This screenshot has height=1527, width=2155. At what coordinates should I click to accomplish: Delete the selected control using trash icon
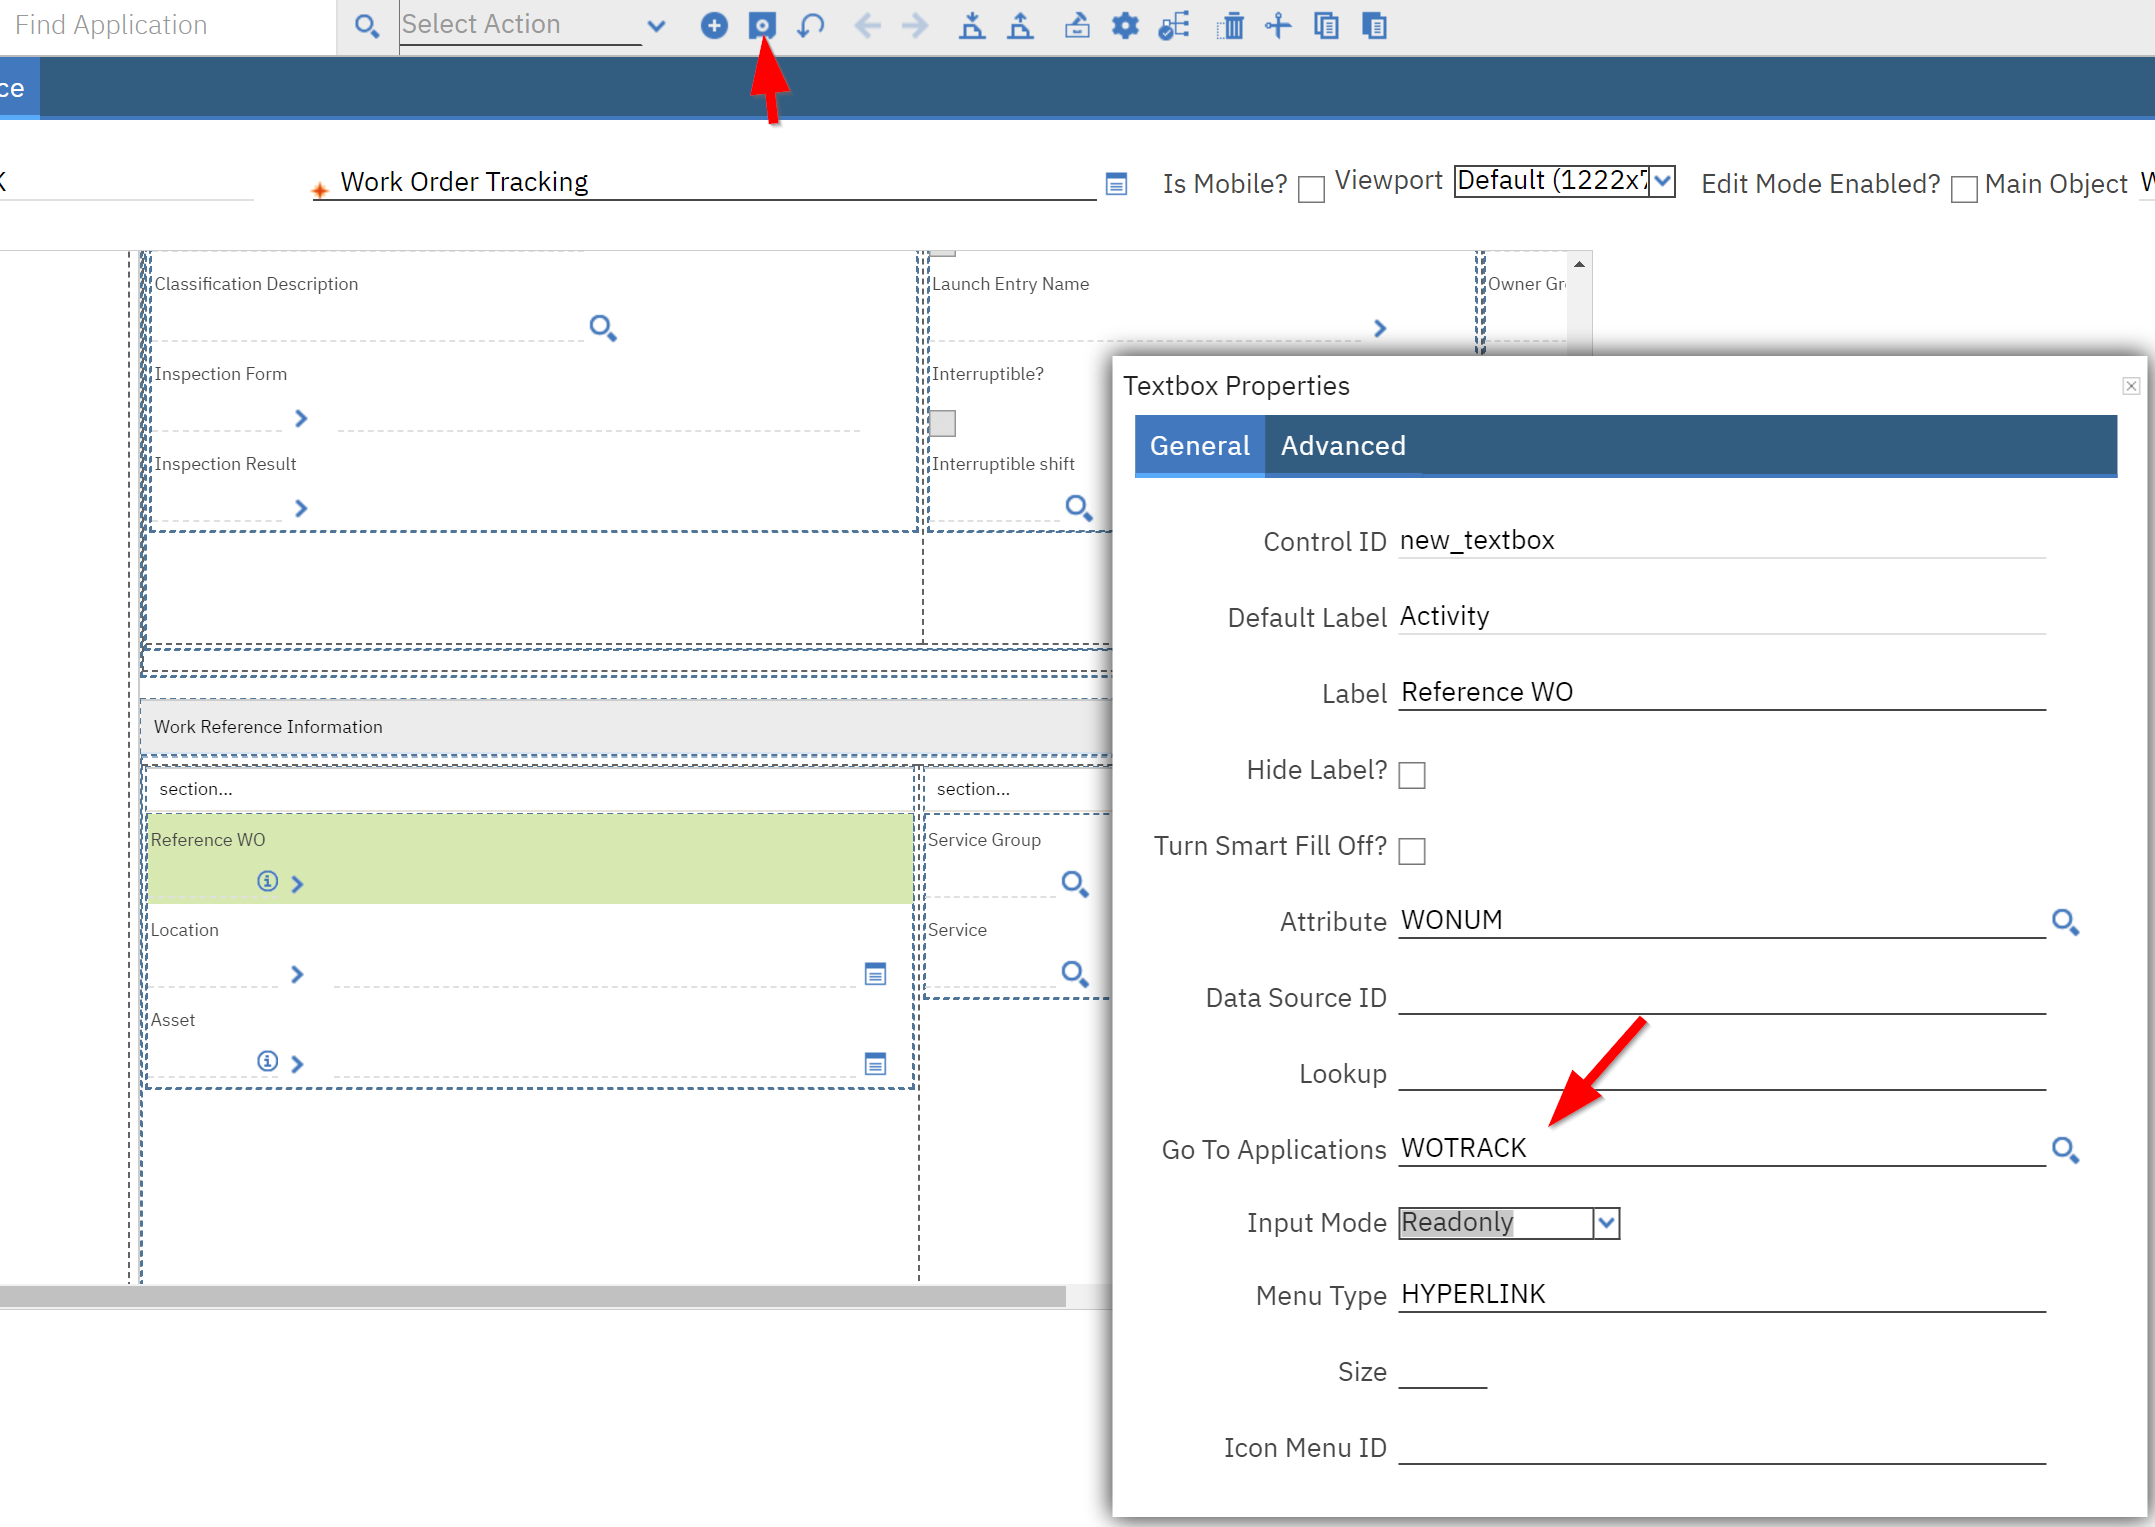[1229, 25]
